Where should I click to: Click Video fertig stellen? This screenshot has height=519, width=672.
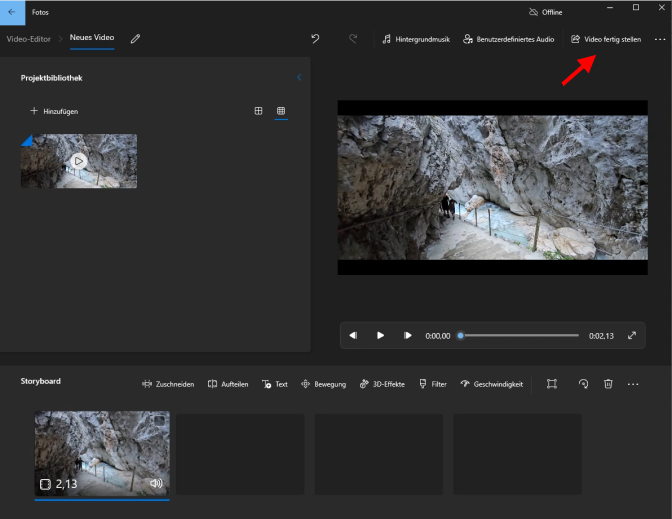point(605,39)
